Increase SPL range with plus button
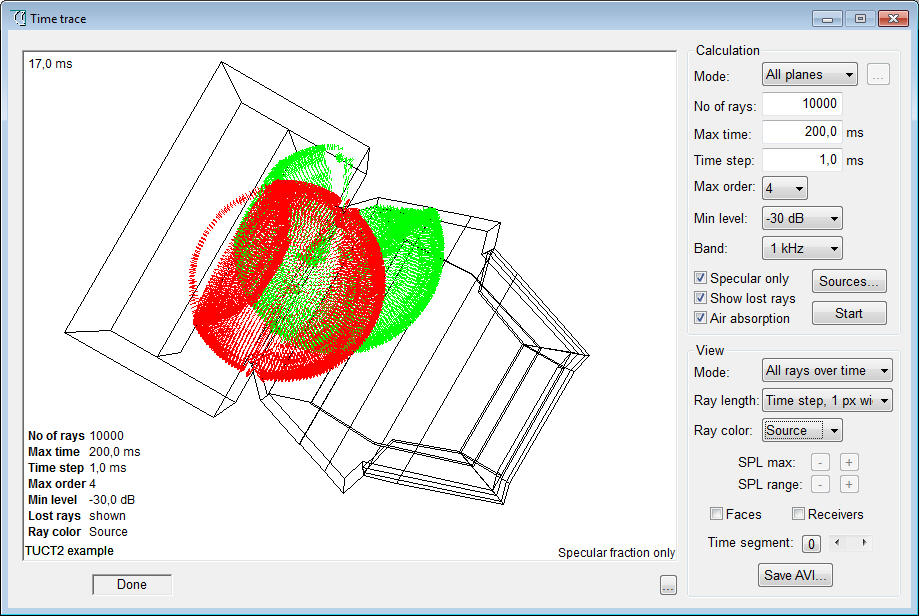The height and width of the screenshot is (616, 919). tap(849, 485)
